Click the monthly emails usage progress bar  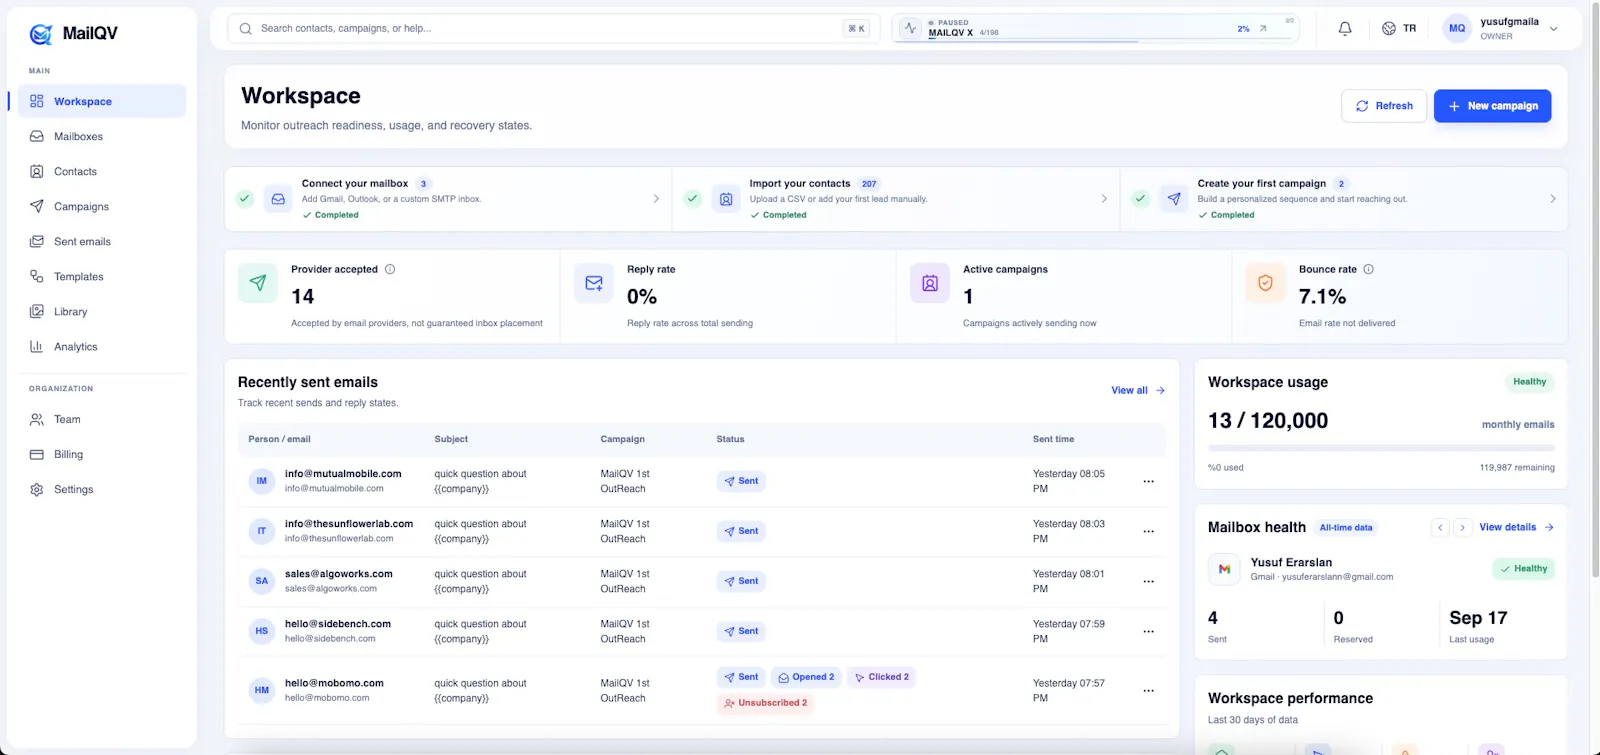[x=1381, y=448]
